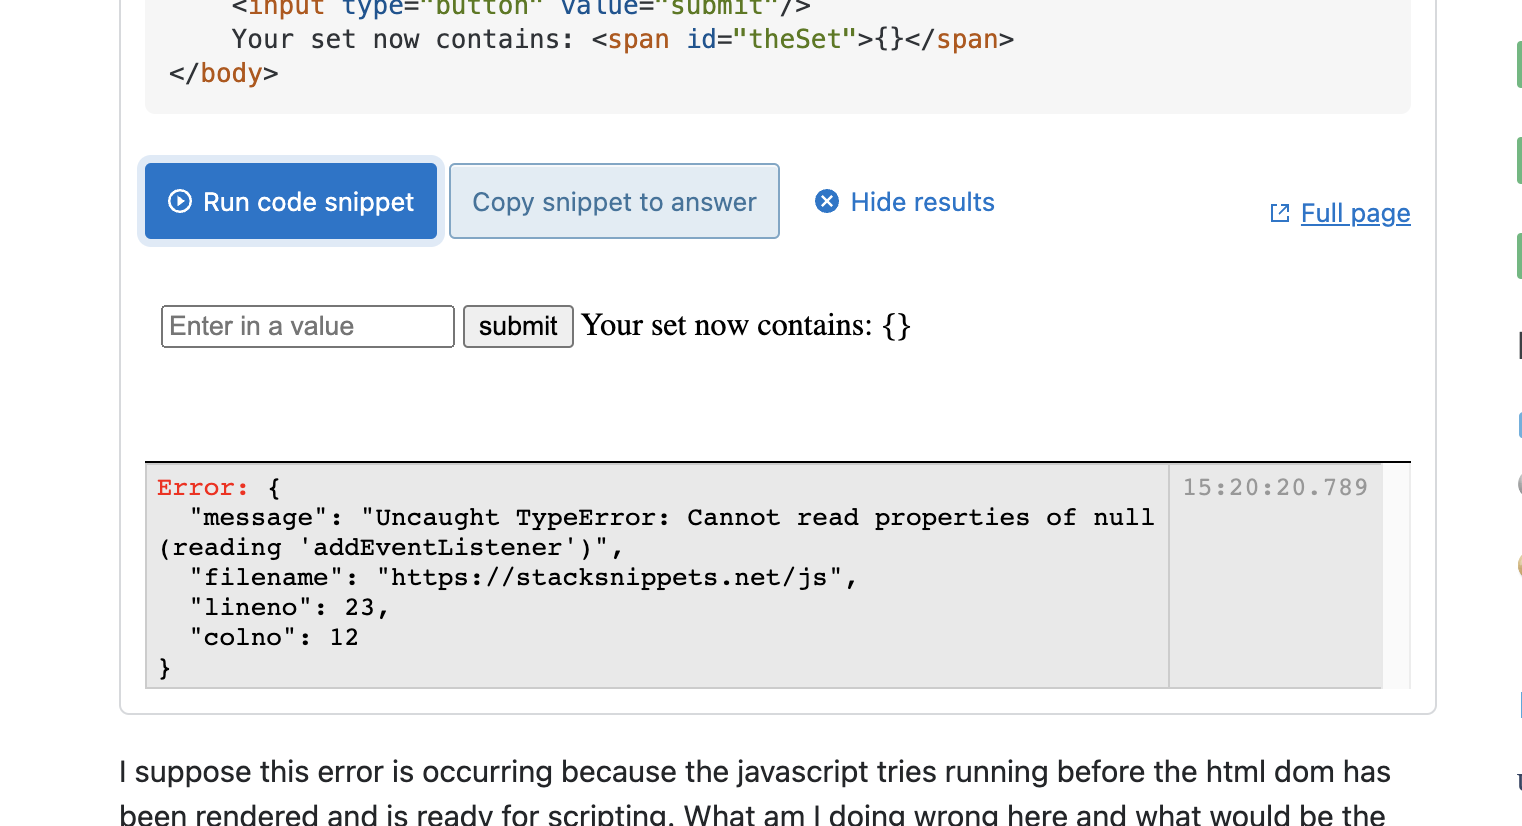Click the red 'Error:' label in console
The height and width of the screenshot is (826, 1522).
tap(202, 488)
